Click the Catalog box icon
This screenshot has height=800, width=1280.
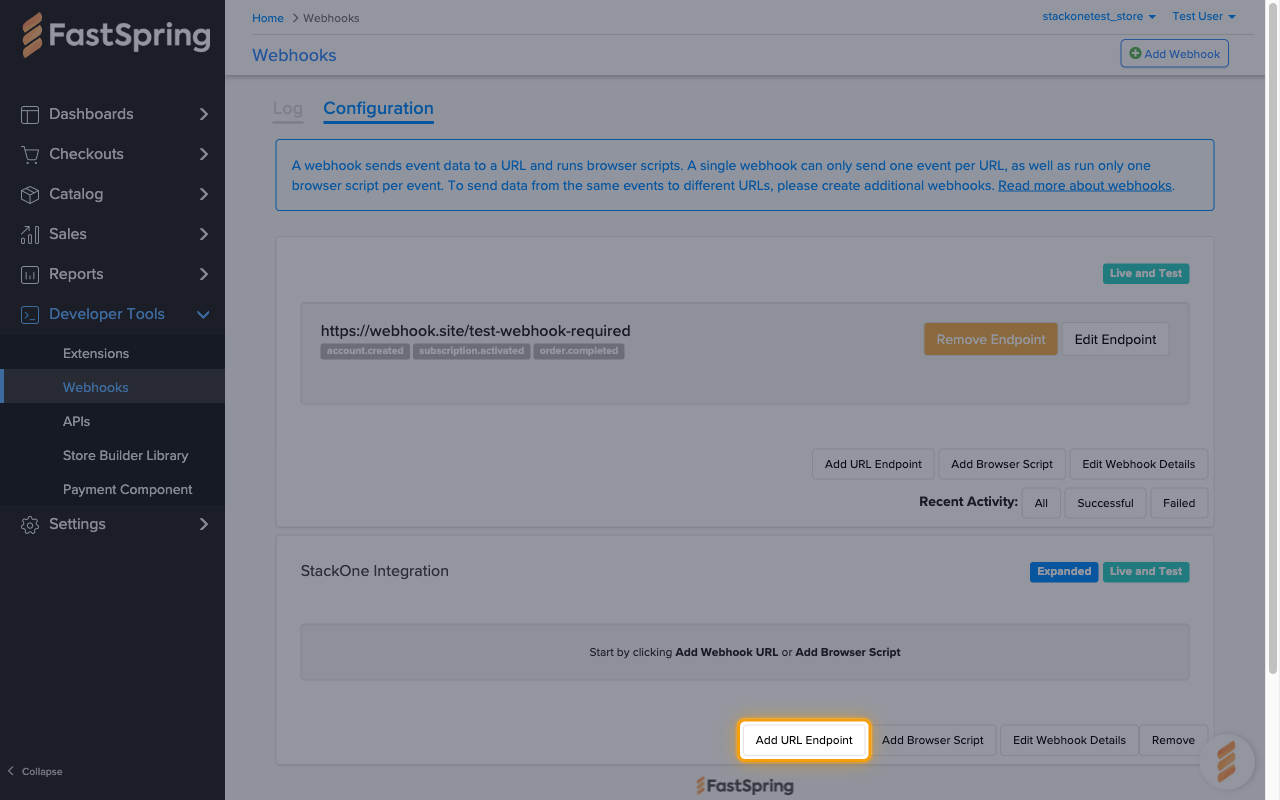pyautogui.click(x=30, y=194)
